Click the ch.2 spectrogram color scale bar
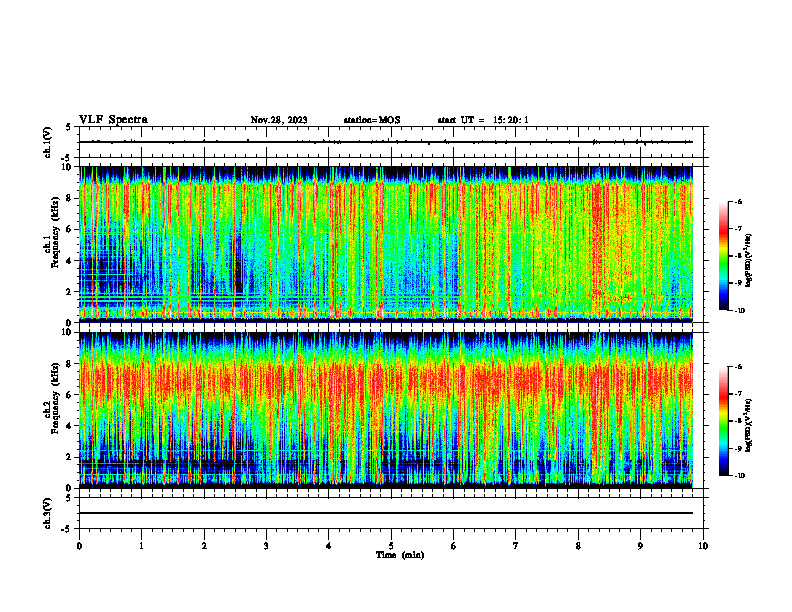The height and width of the screenshot is (612, 792). (x=723, y=421)
